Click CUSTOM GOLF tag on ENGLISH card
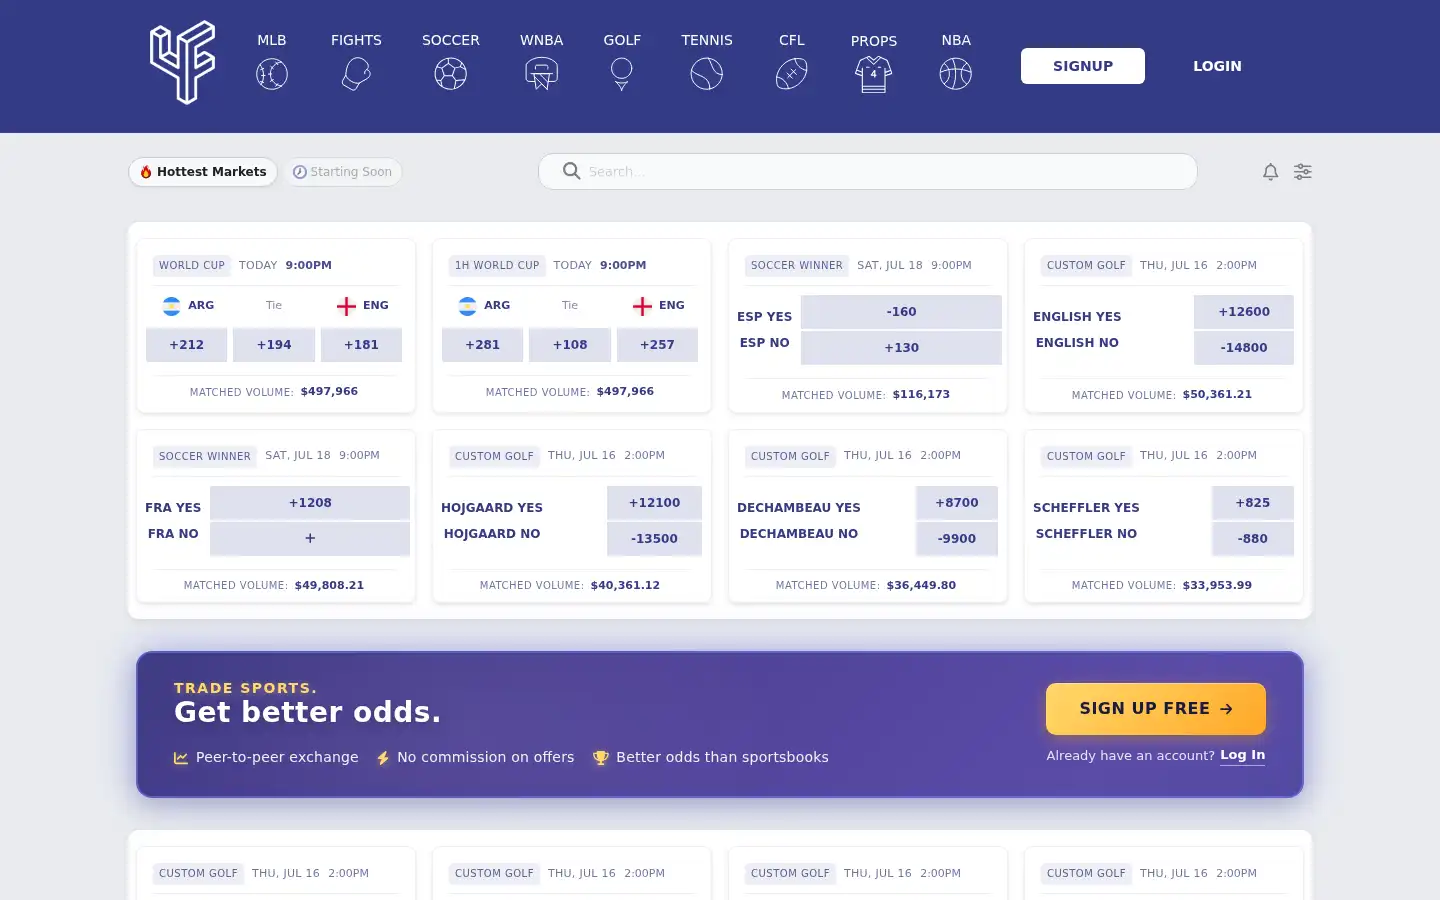The image size is (1440, 900). point(1086,266)
